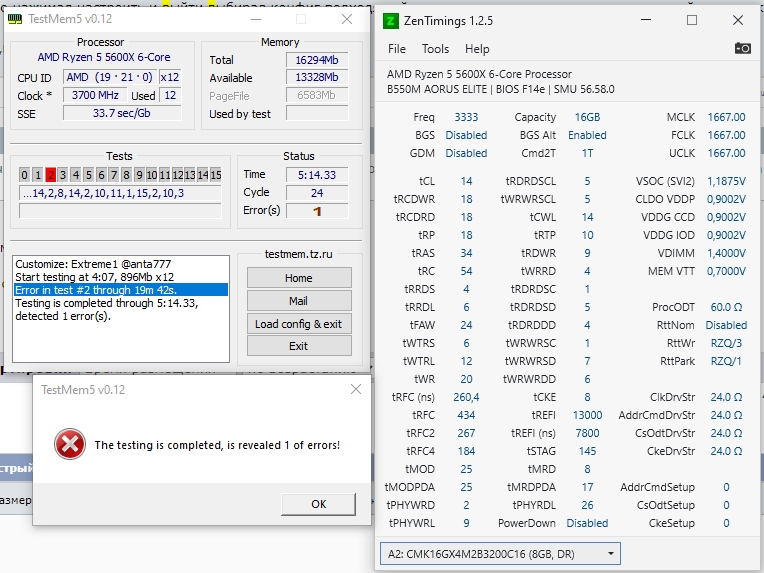Close the TestMem5 main window
This screenshot has height=573, width=764.
coord(347,19)
